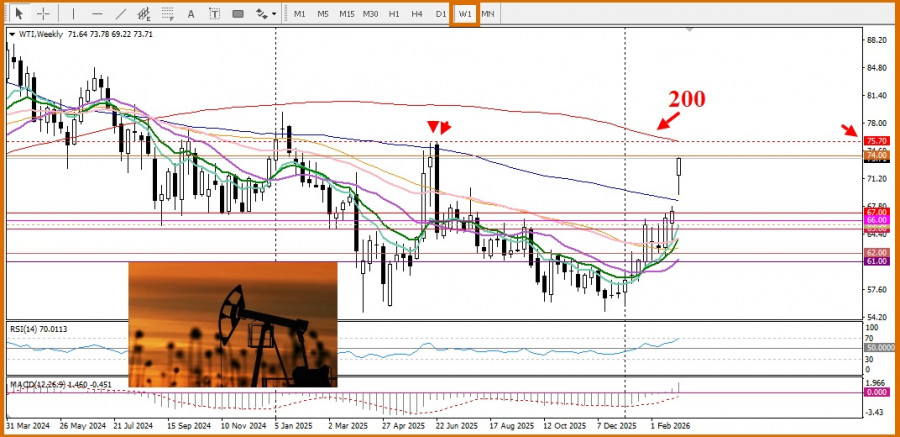
Task: Toggle the H1 timeframe
Action: point(394,14)
